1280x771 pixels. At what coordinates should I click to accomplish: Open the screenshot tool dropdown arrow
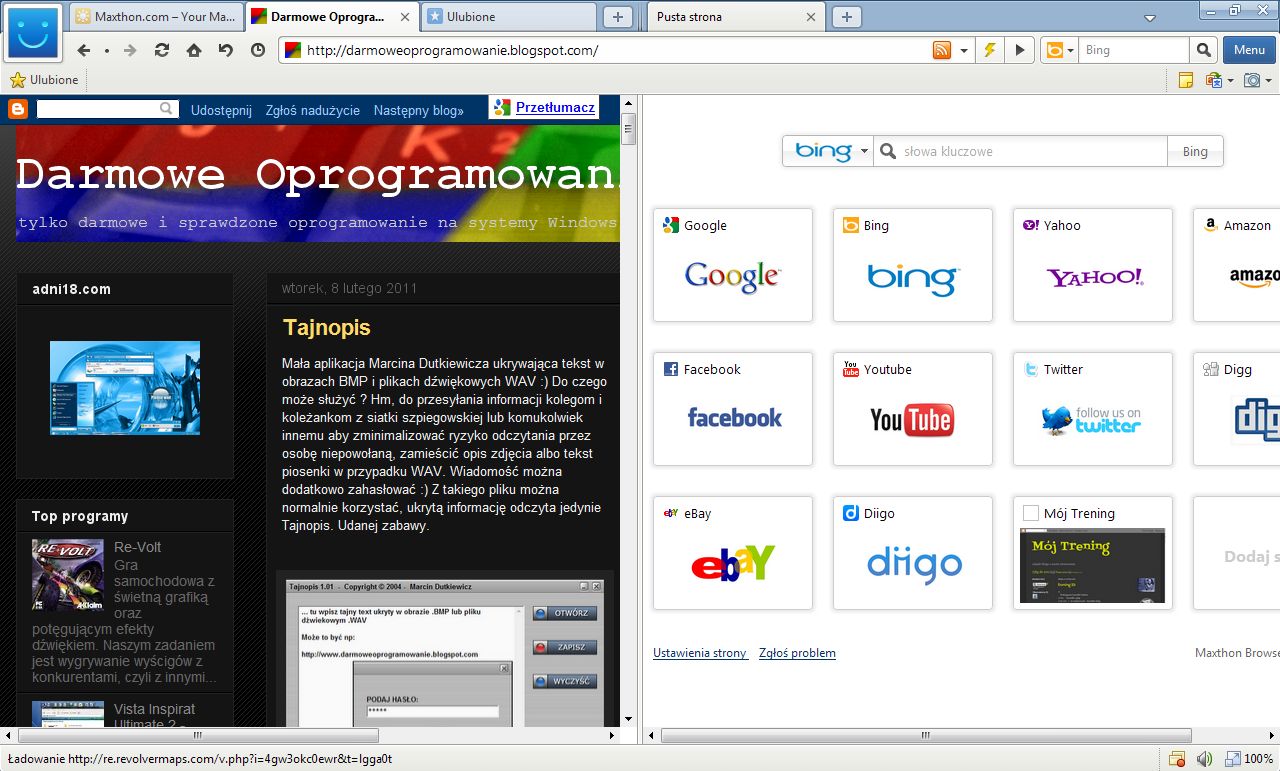click(1268, 79)
